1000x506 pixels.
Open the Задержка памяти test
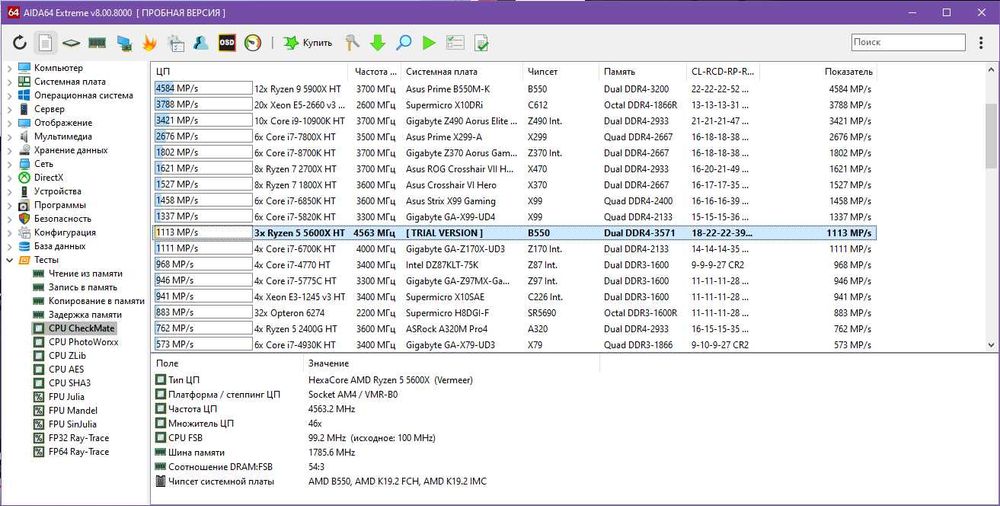click(x=85, y=315)
